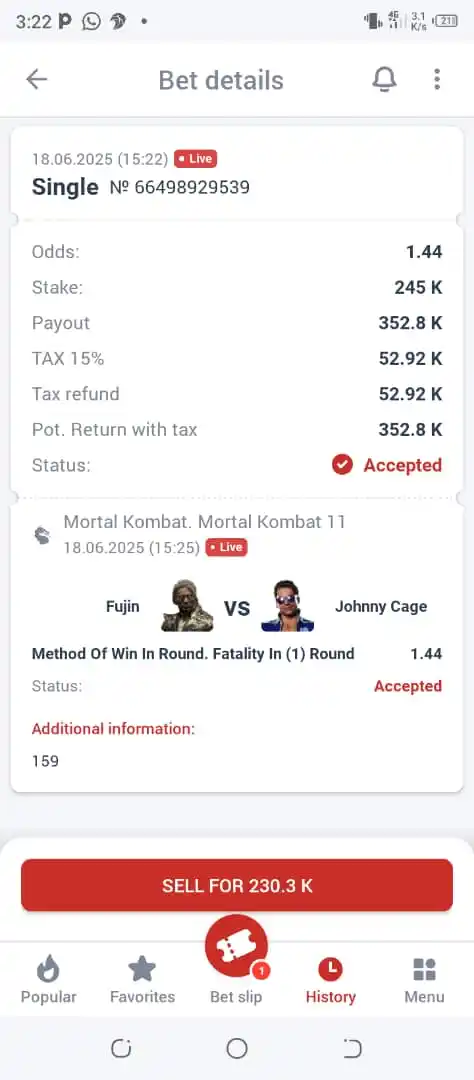474x1080 pixels.
Task: Open notifications bell icon
Action: [384, 79]
